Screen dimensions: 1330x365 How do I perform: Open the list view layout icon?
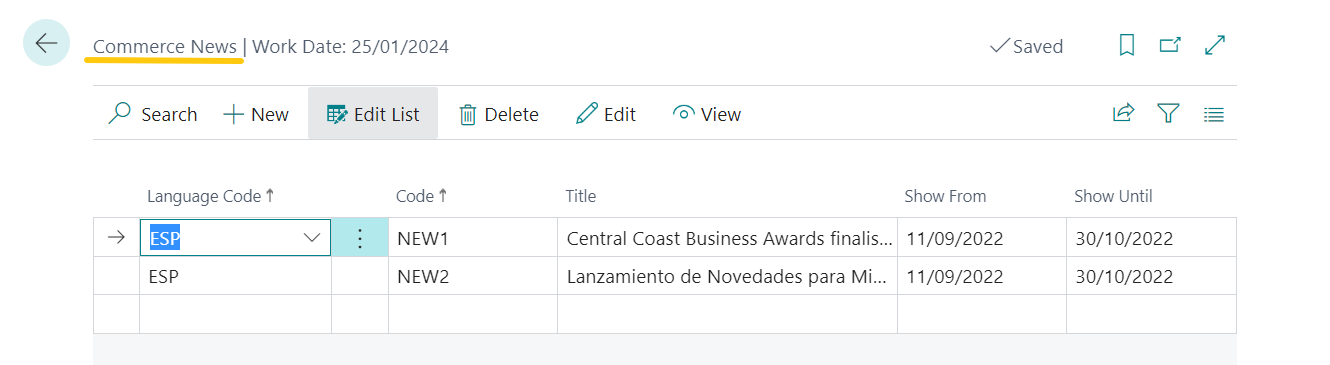1214,114
